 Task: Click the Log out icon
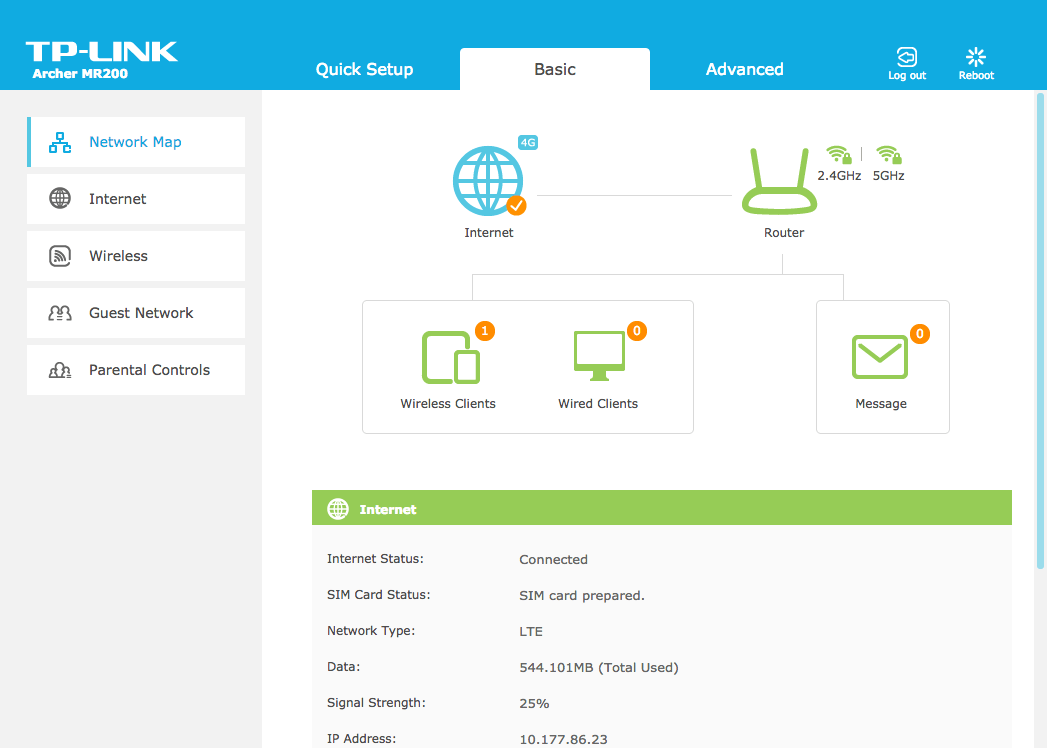(x=907, y=58)
